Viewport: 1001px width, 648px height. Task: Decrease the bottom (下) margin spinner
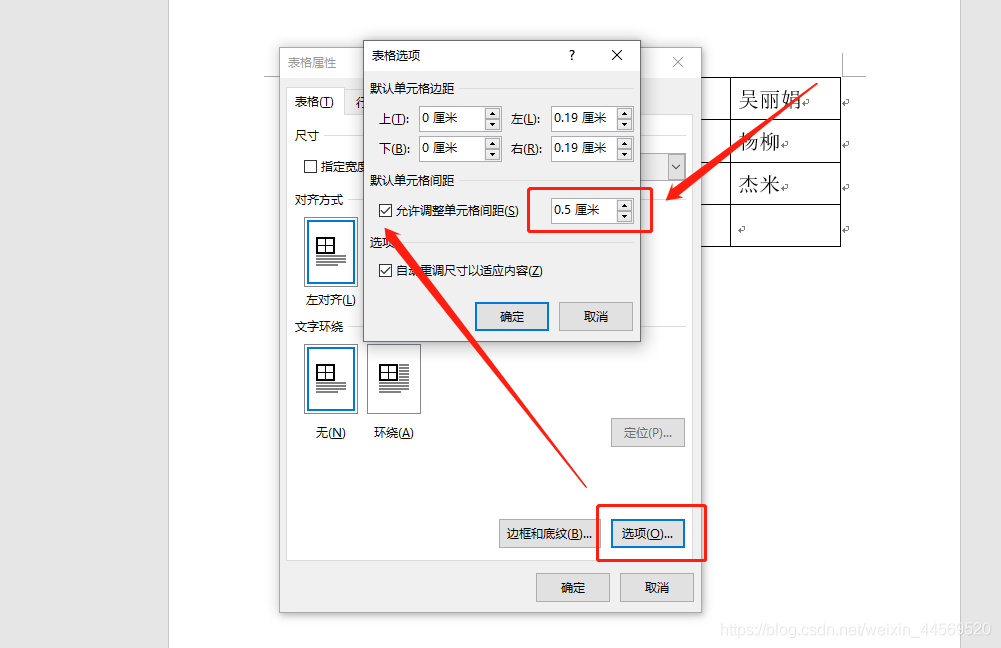492,154
